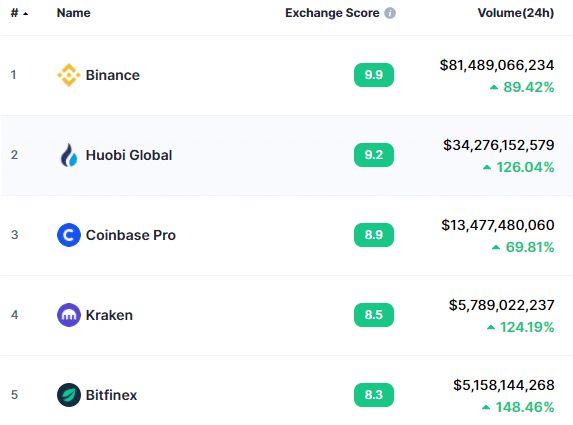Open the Exchange Score info icon
This screenshot has width=573, height=425.
(x=390, y=13)
